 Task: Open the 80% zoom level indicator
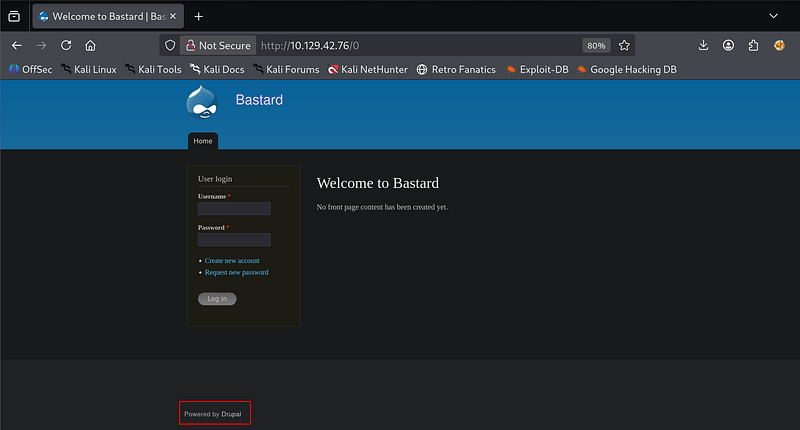595,45
